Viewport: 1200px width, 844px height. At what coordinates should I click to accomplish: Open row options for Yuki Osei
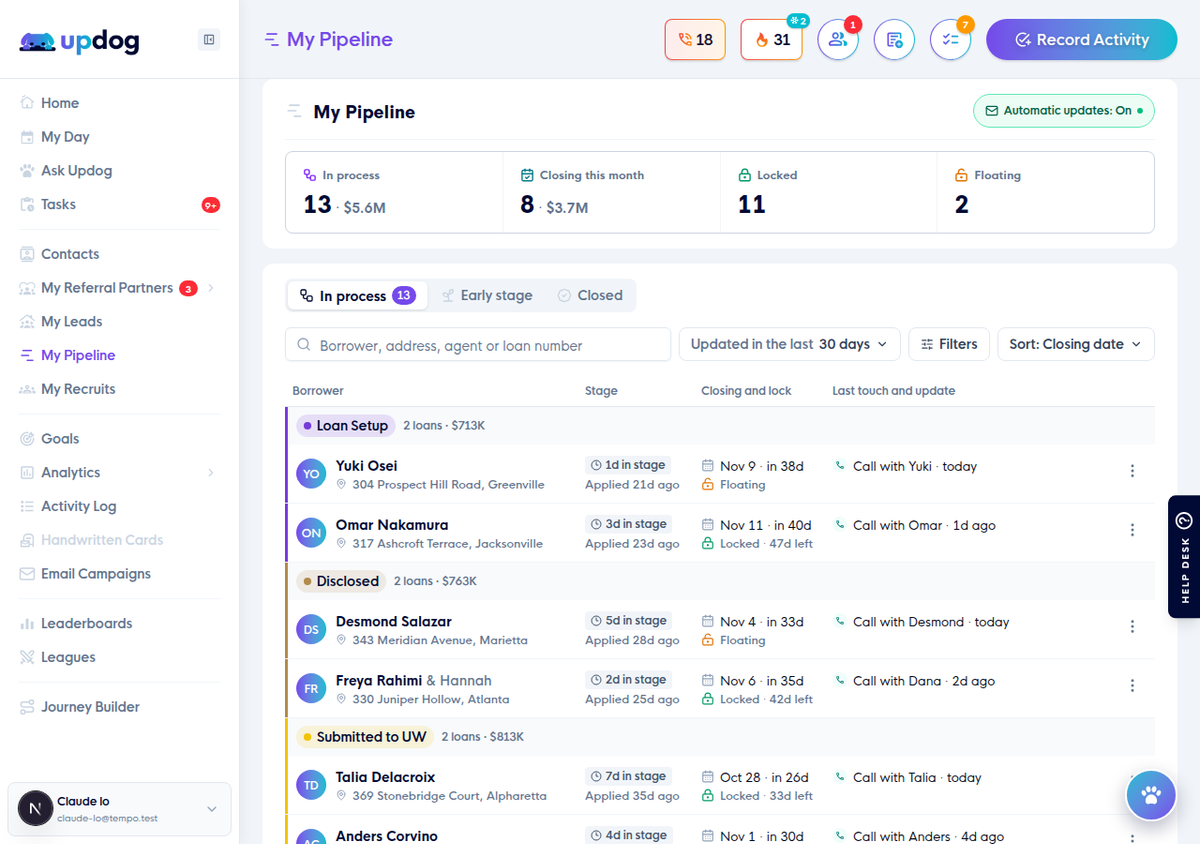[x=1132, y=471]
